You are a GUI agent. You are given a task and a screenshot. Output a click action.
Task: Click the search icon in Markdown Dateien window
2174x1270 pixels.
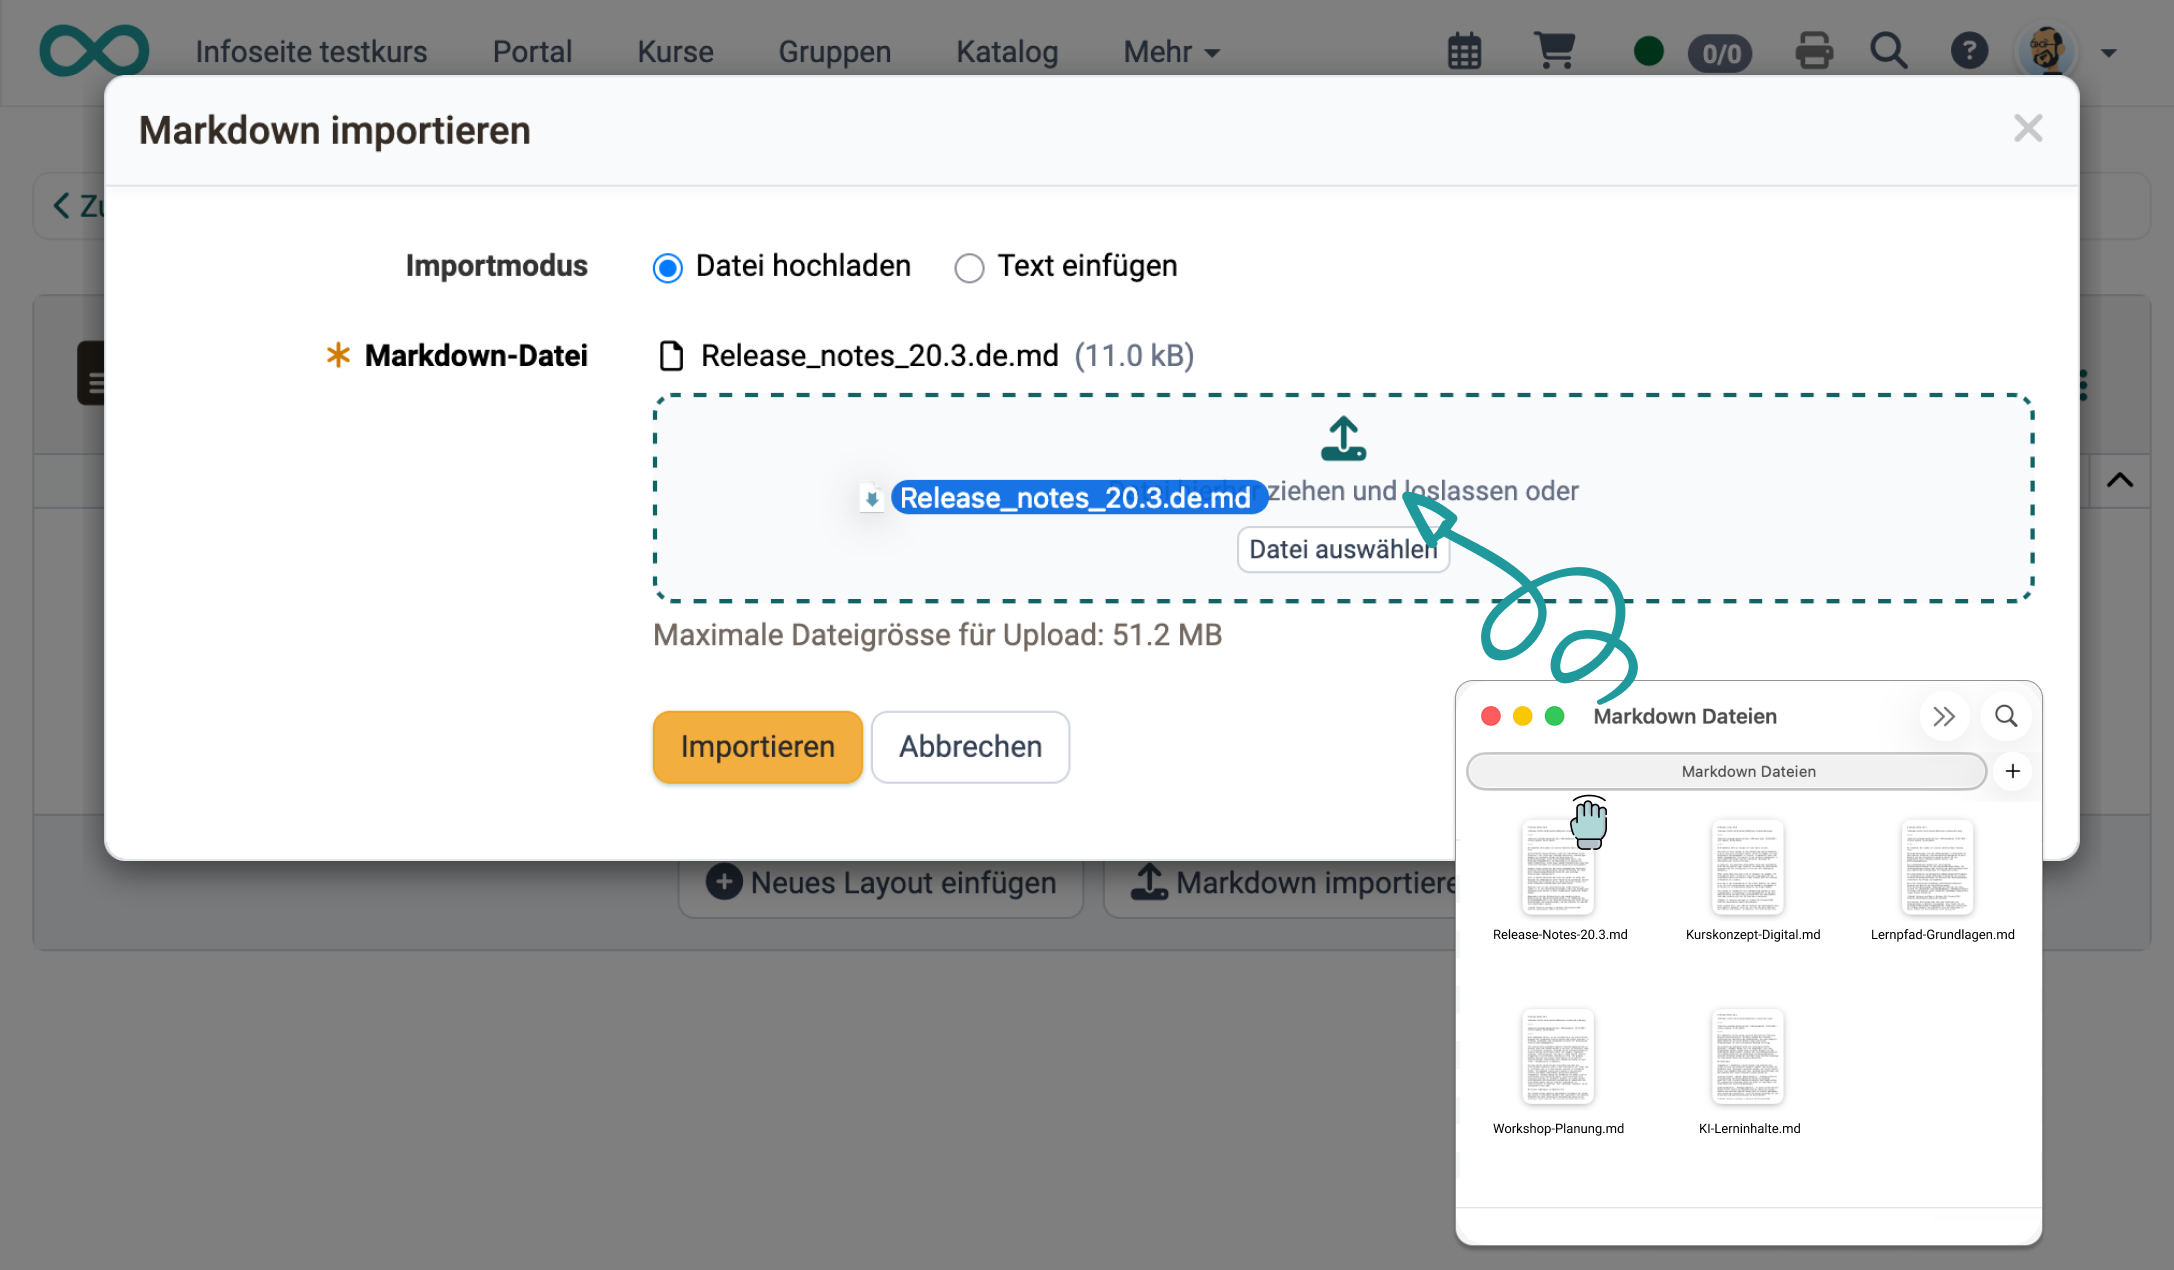[2005, 716]
